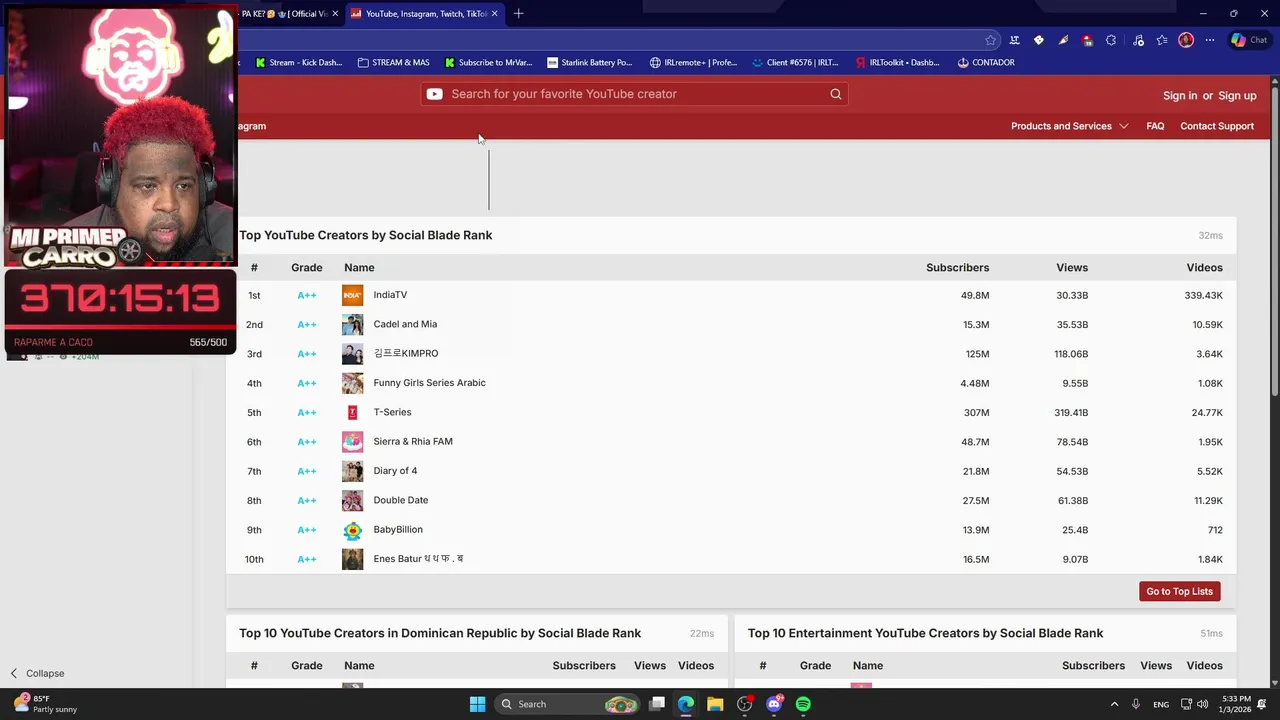This screenshot has height=720, width=1280.
Task: Click Subscribers column header in top table
Action: (957, 268)
